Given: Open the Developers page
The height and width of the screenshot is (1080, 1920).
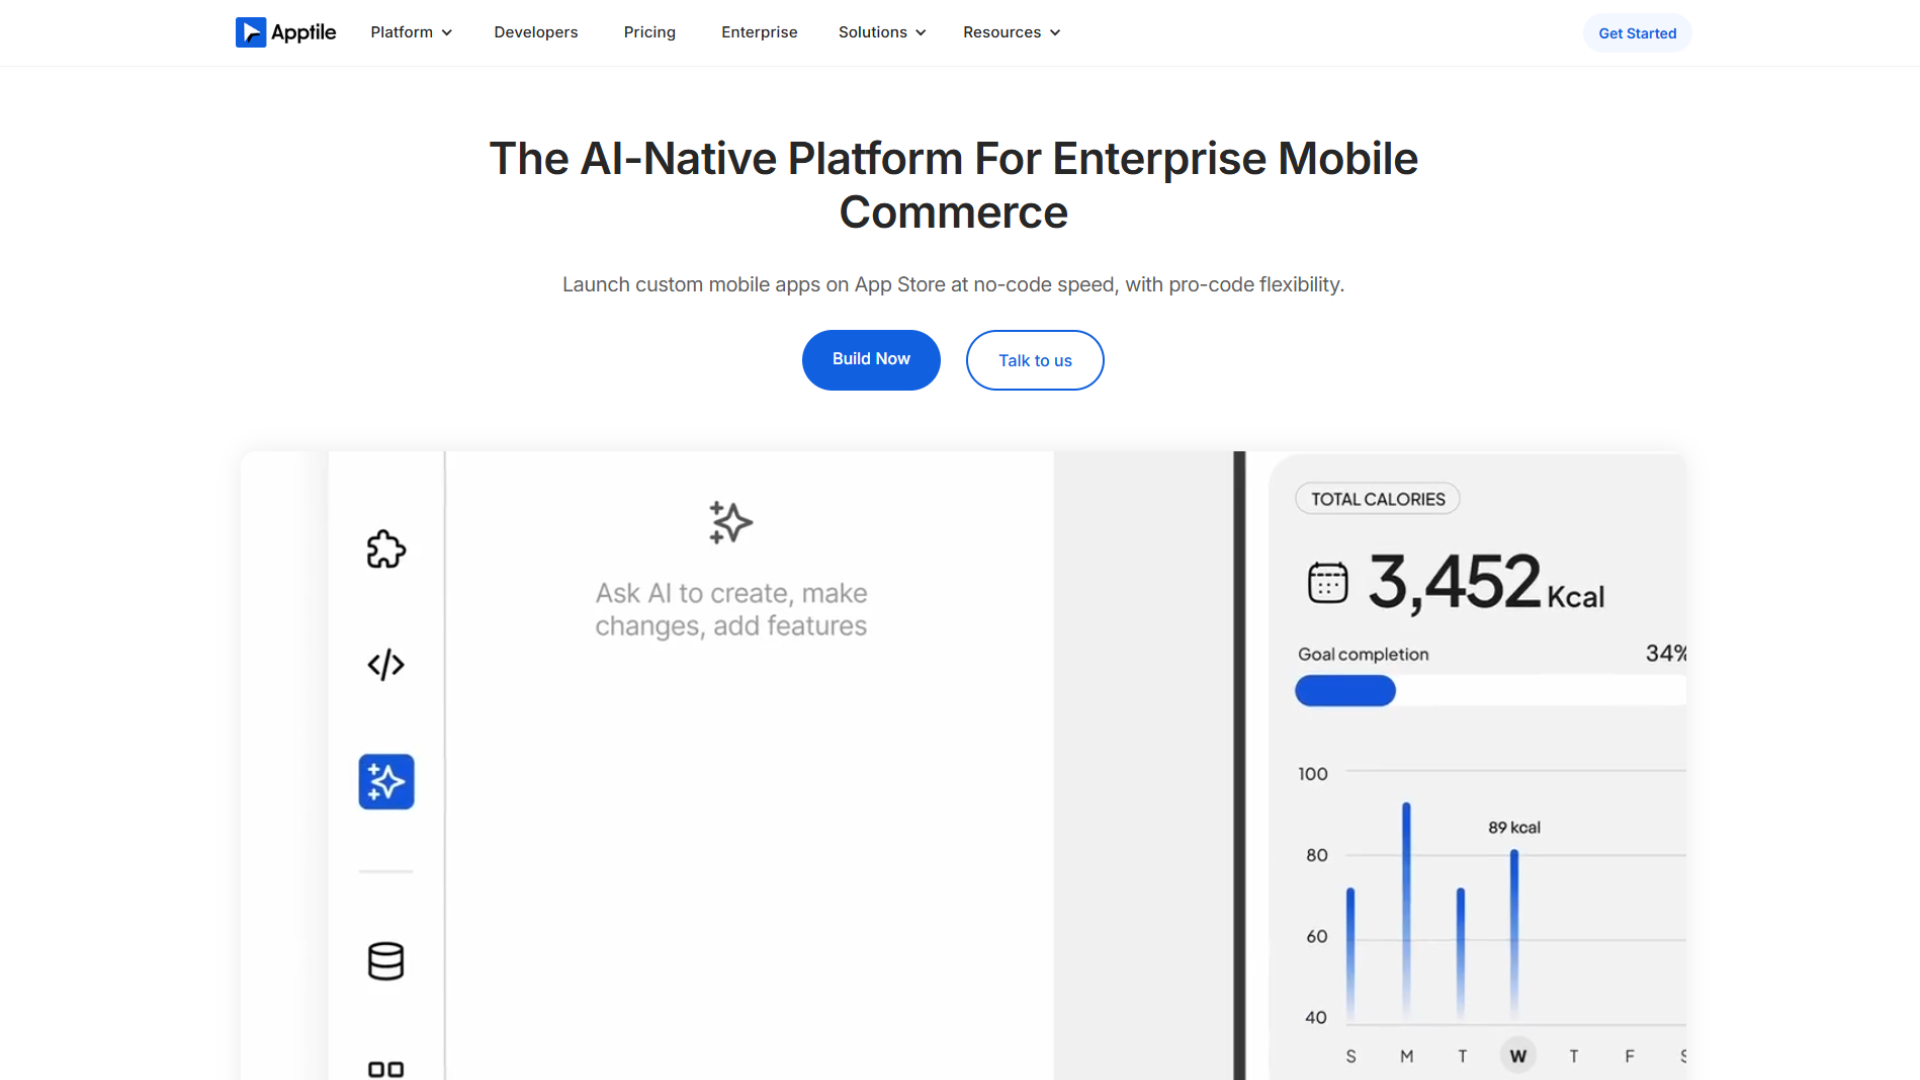Looking at the screenshot, I should pos(536,32).
